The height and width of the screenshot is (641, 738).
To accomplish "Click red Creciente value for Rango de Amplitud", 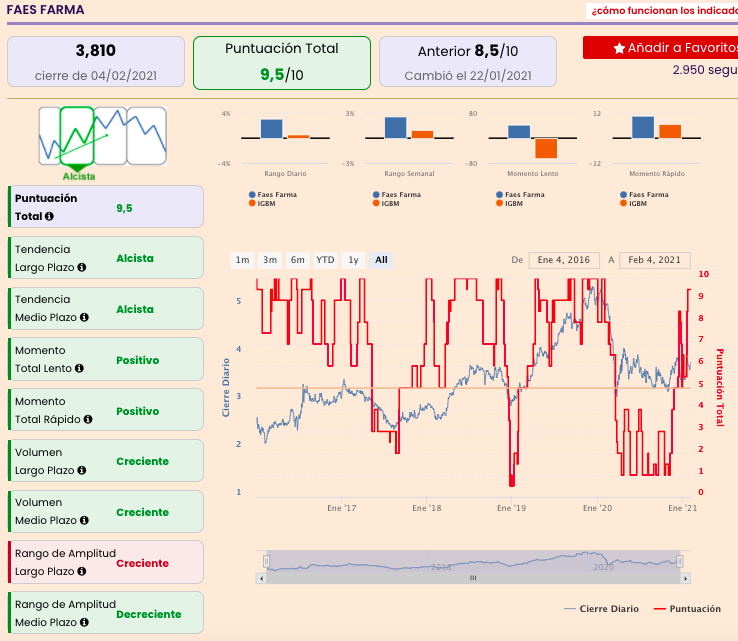I will tap(143, 563).
